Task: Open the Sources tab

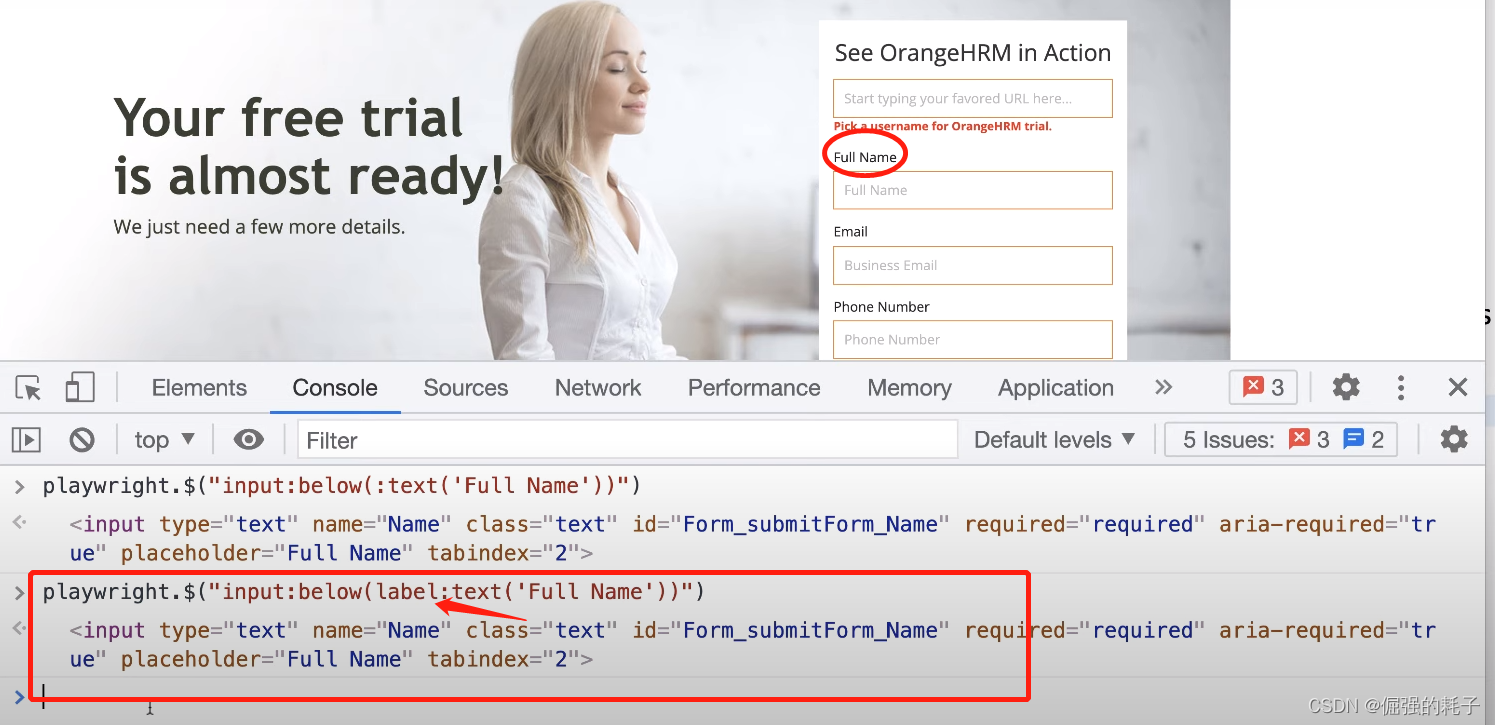Action: [466, 388]
